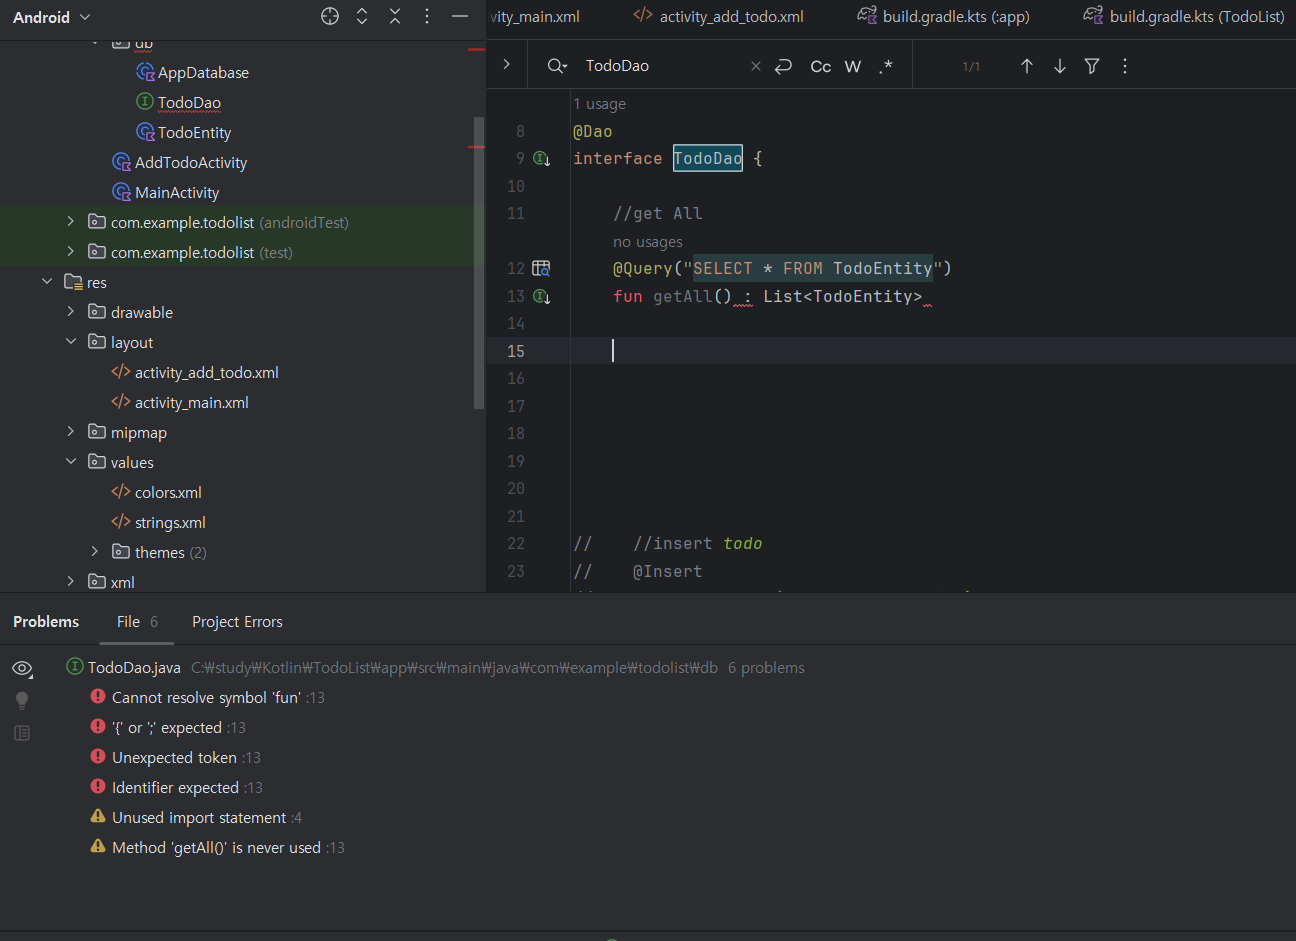Click implementation gutter icon on line 13
Image resolution: width=1296 pixels, height=941 pixels.
[x=541, y=296]
